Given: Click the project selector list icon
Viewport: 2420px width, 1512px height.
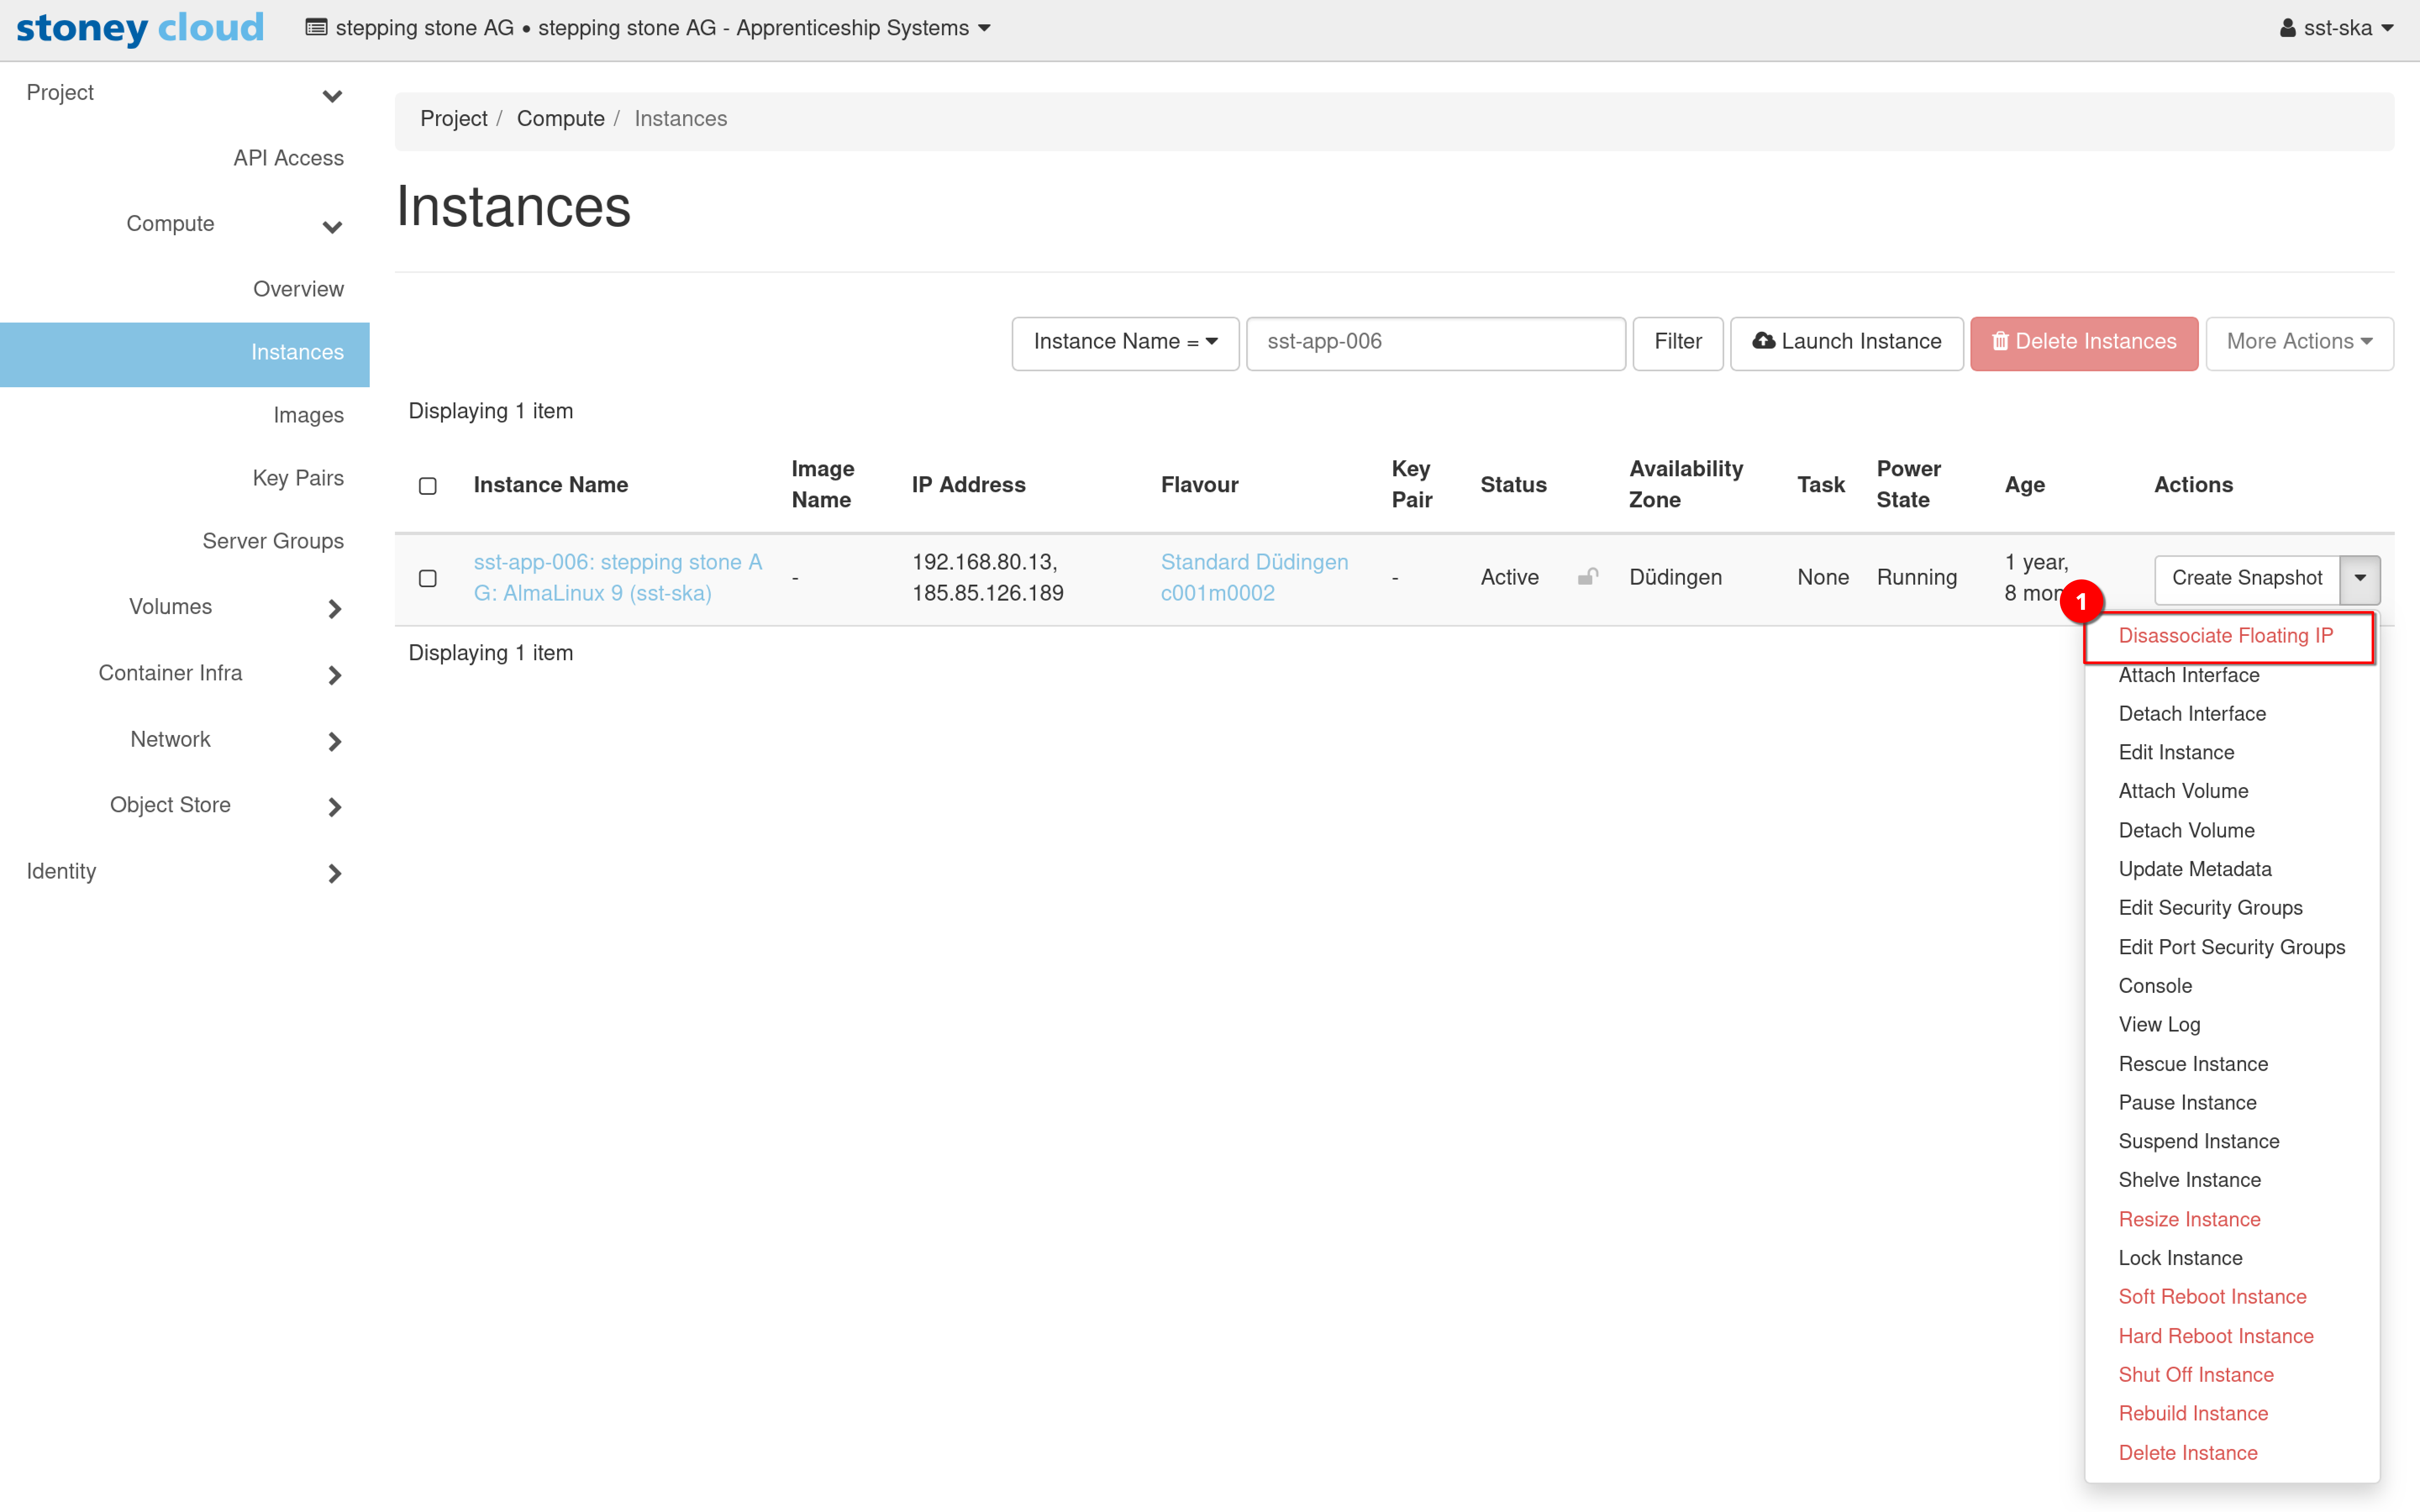Looking at the screenshot, I should tap(316, 28).
